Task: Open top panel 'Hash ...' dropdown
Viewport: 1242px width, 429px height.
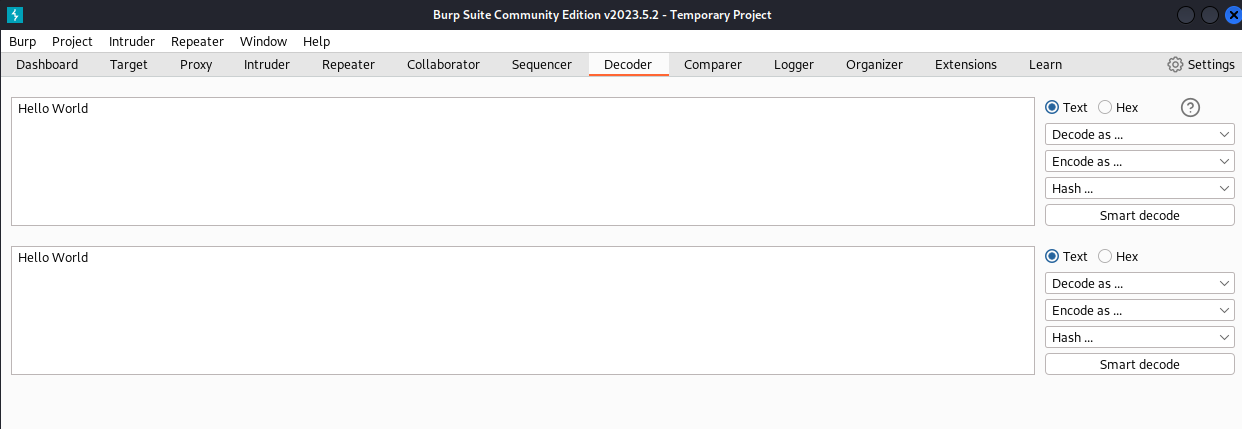Action: click(x=1140, y=188)
